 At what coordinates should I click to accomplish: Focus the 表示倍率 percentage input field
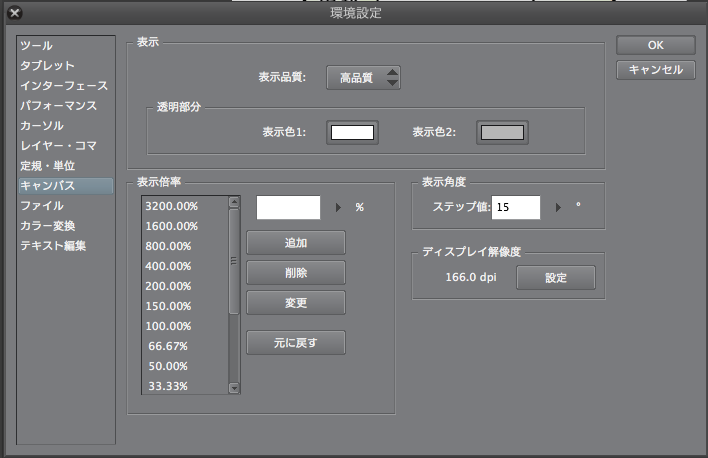[x=289, y=207]
